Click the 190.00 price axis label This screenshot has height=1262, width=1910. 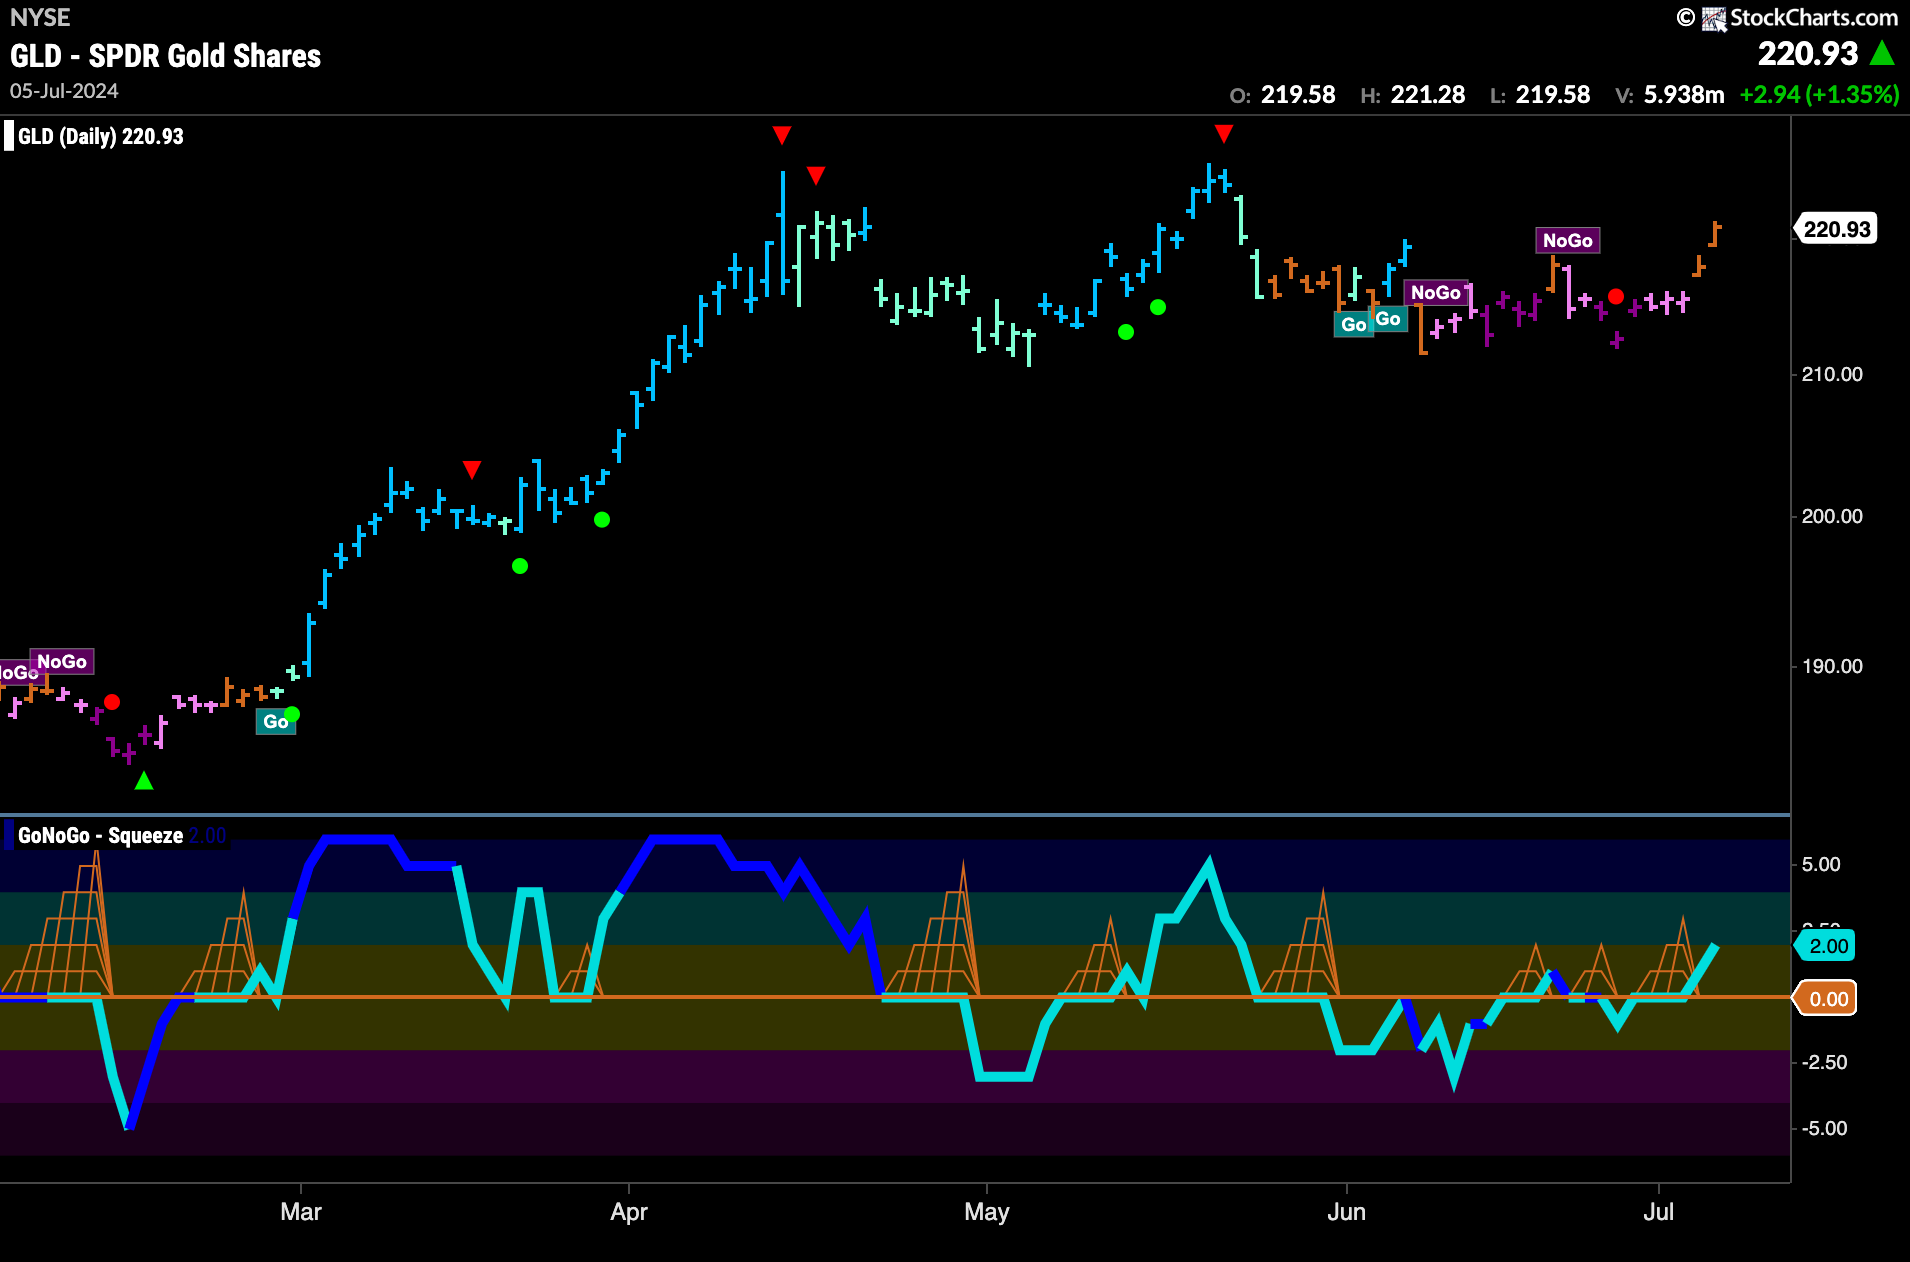[x=1832, y=666]
